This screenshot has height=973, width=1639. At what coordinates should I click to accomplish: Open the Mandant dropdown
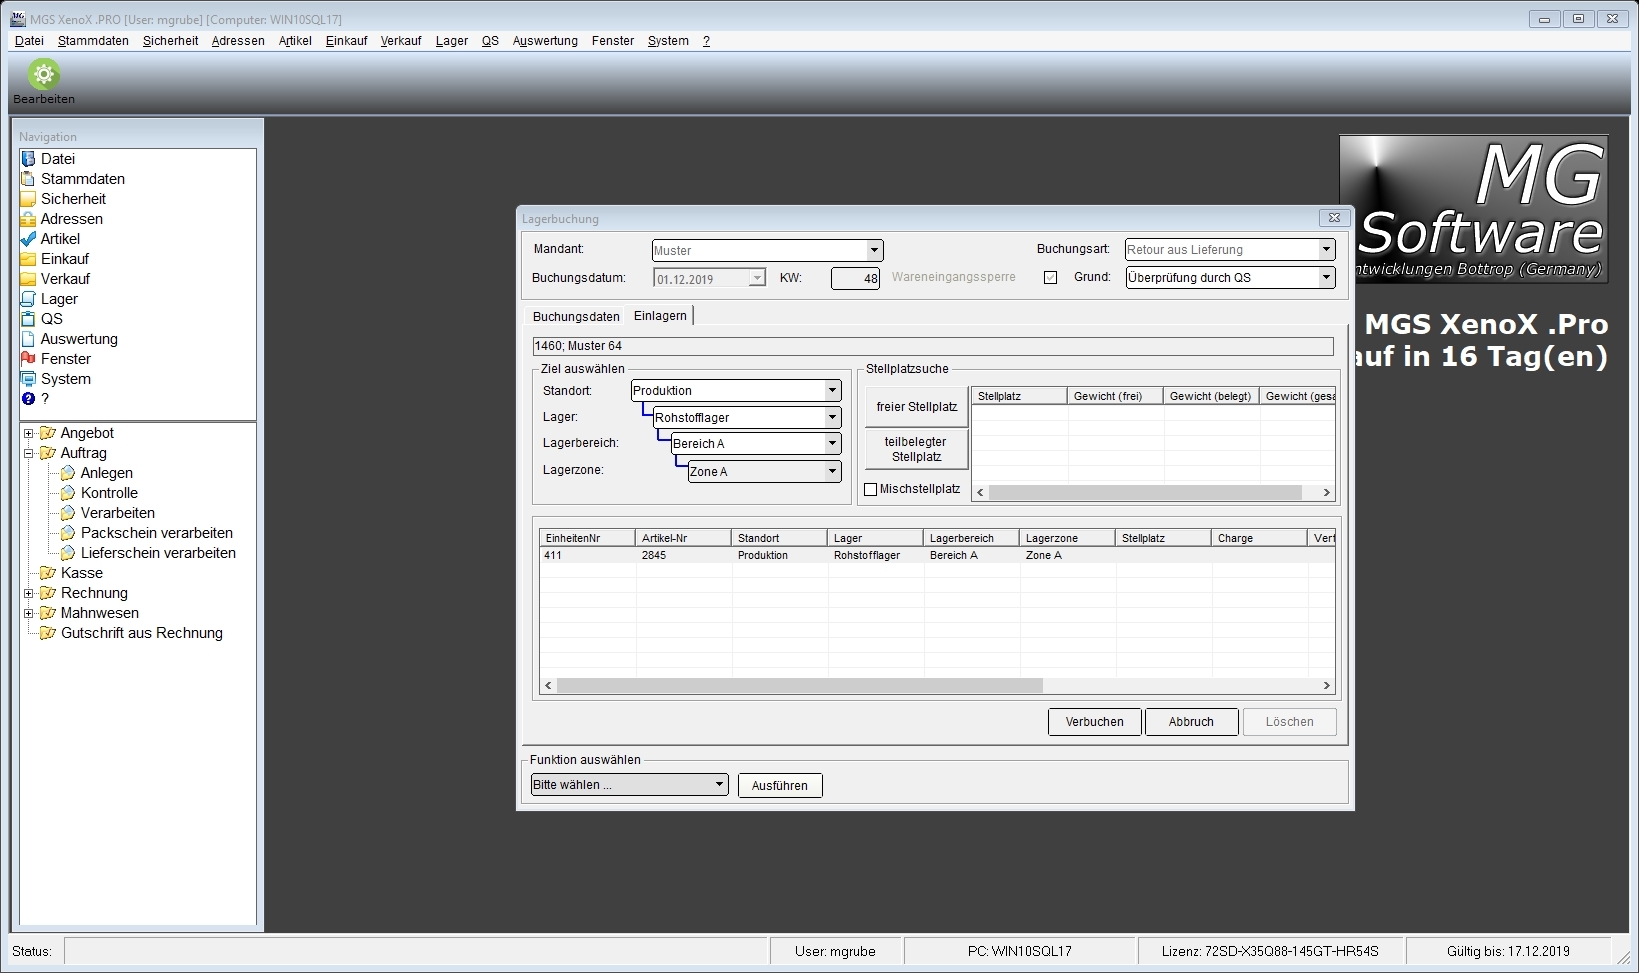click(x=874, y=250)
